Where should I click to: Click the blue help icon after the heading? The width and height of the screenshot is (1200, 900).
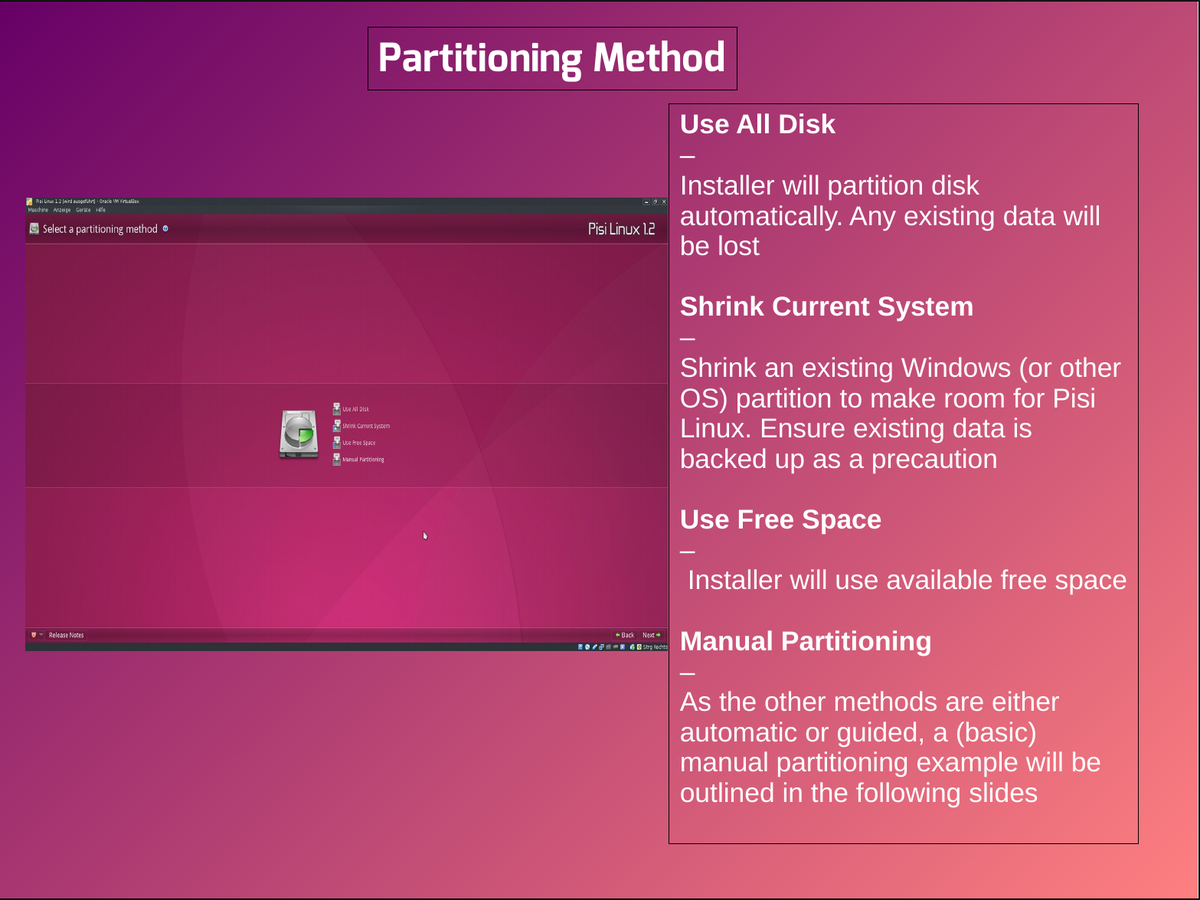coord(165,228)
